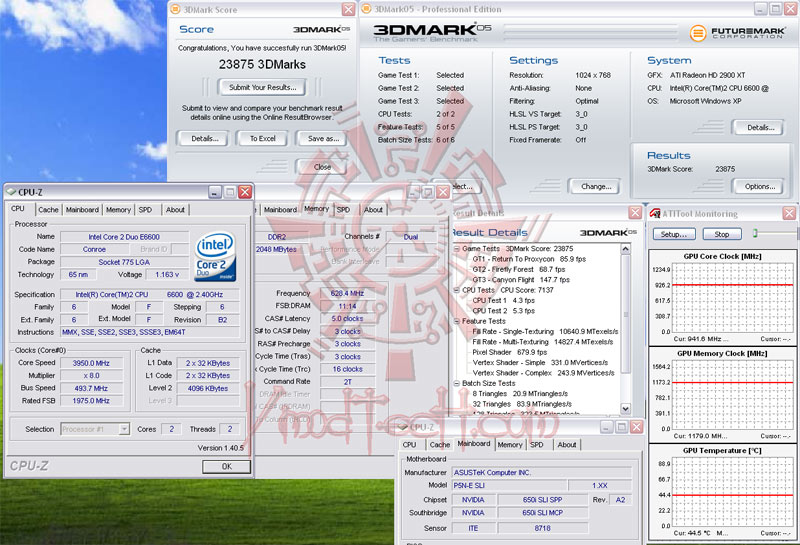This screenshot has width=800, height=545.
Task: Click the Core Speed 3950.0 MHz field
Action: coord(91,363)
